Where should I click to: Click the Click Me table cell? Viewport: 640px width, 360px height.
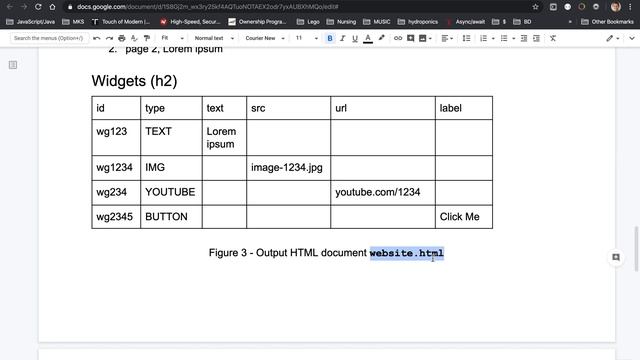click(x=464, y=217)
